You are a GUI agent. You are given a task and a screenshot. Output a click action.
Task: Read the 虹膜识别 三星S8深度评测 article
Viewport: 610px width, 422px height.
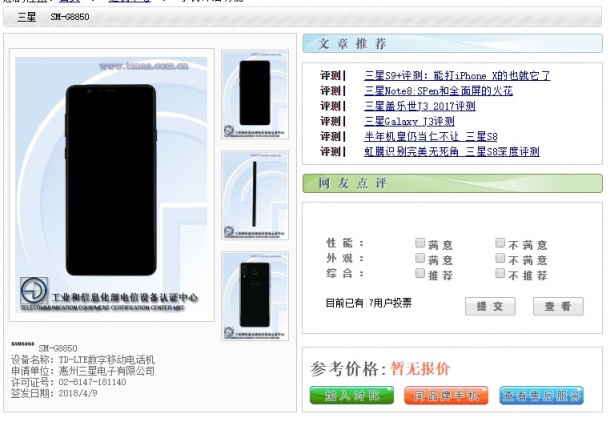pyautogui.click(x=451, y=152)
